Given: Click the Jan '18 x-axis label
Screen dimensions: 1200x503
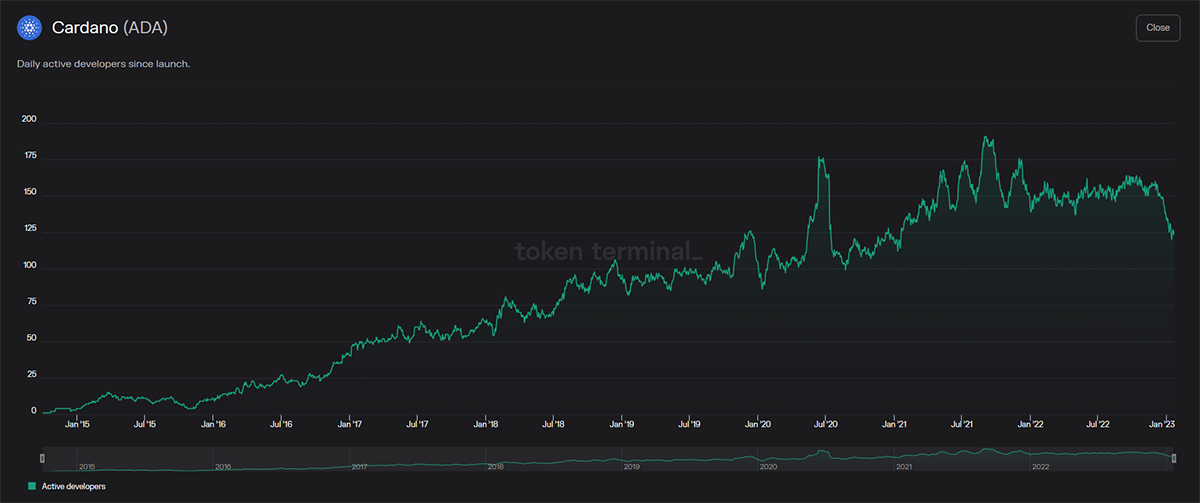Looking at the screenshot, I should 486,424.
